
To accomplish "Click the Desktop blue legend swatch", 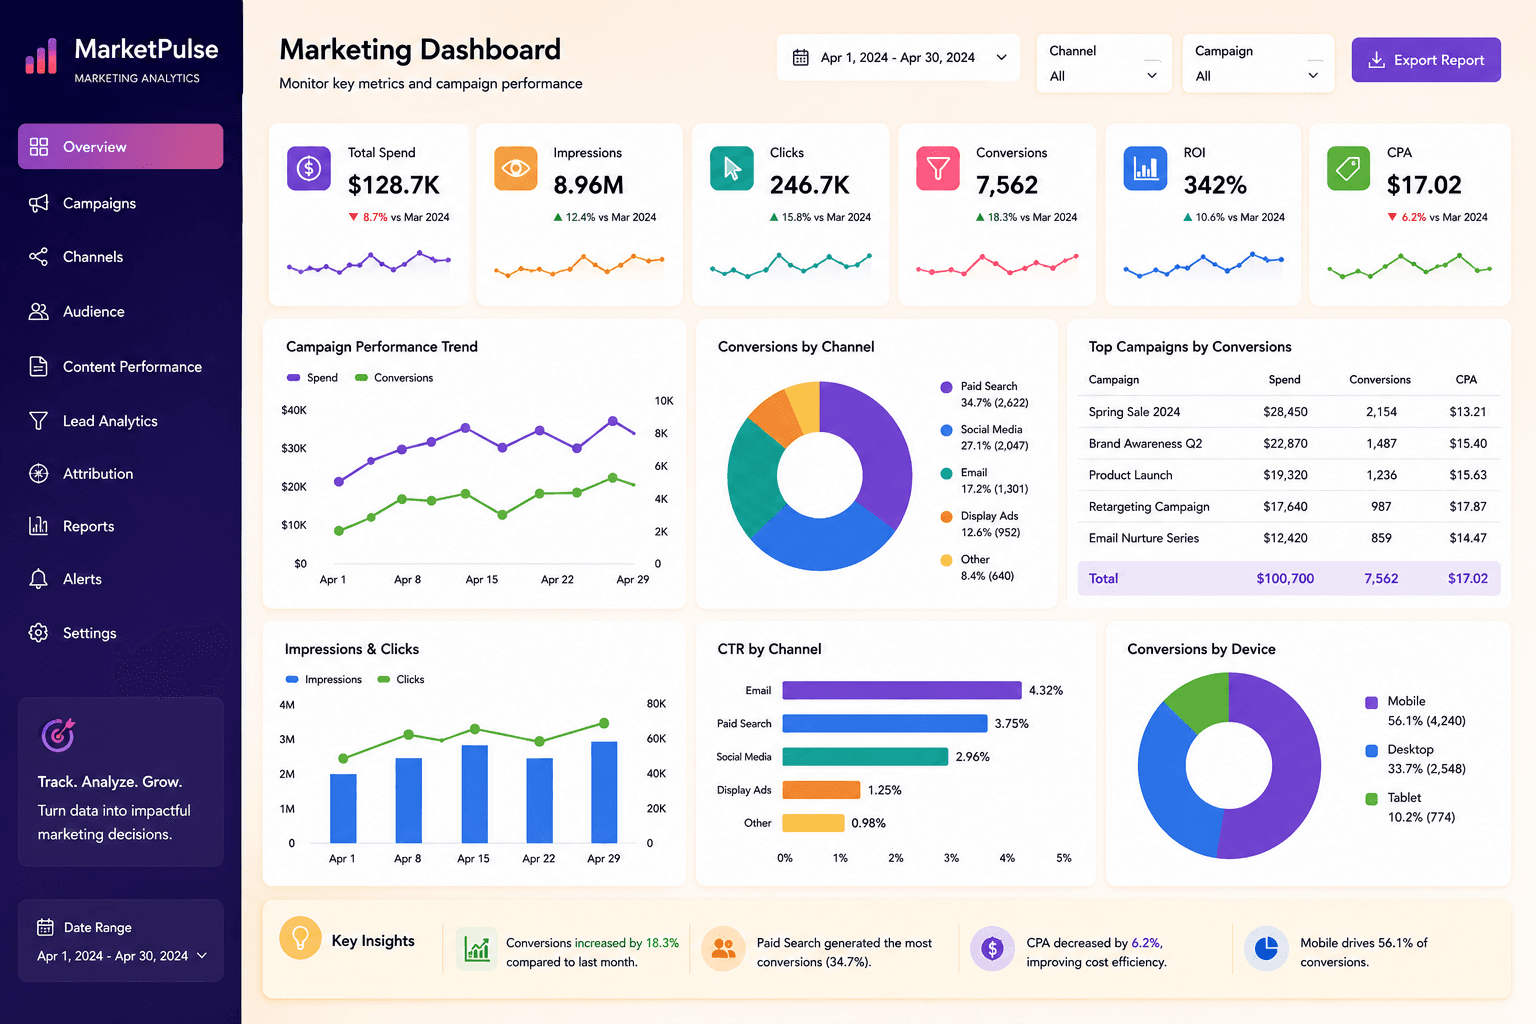I will pyautogui.click(x=1372, y=750).
